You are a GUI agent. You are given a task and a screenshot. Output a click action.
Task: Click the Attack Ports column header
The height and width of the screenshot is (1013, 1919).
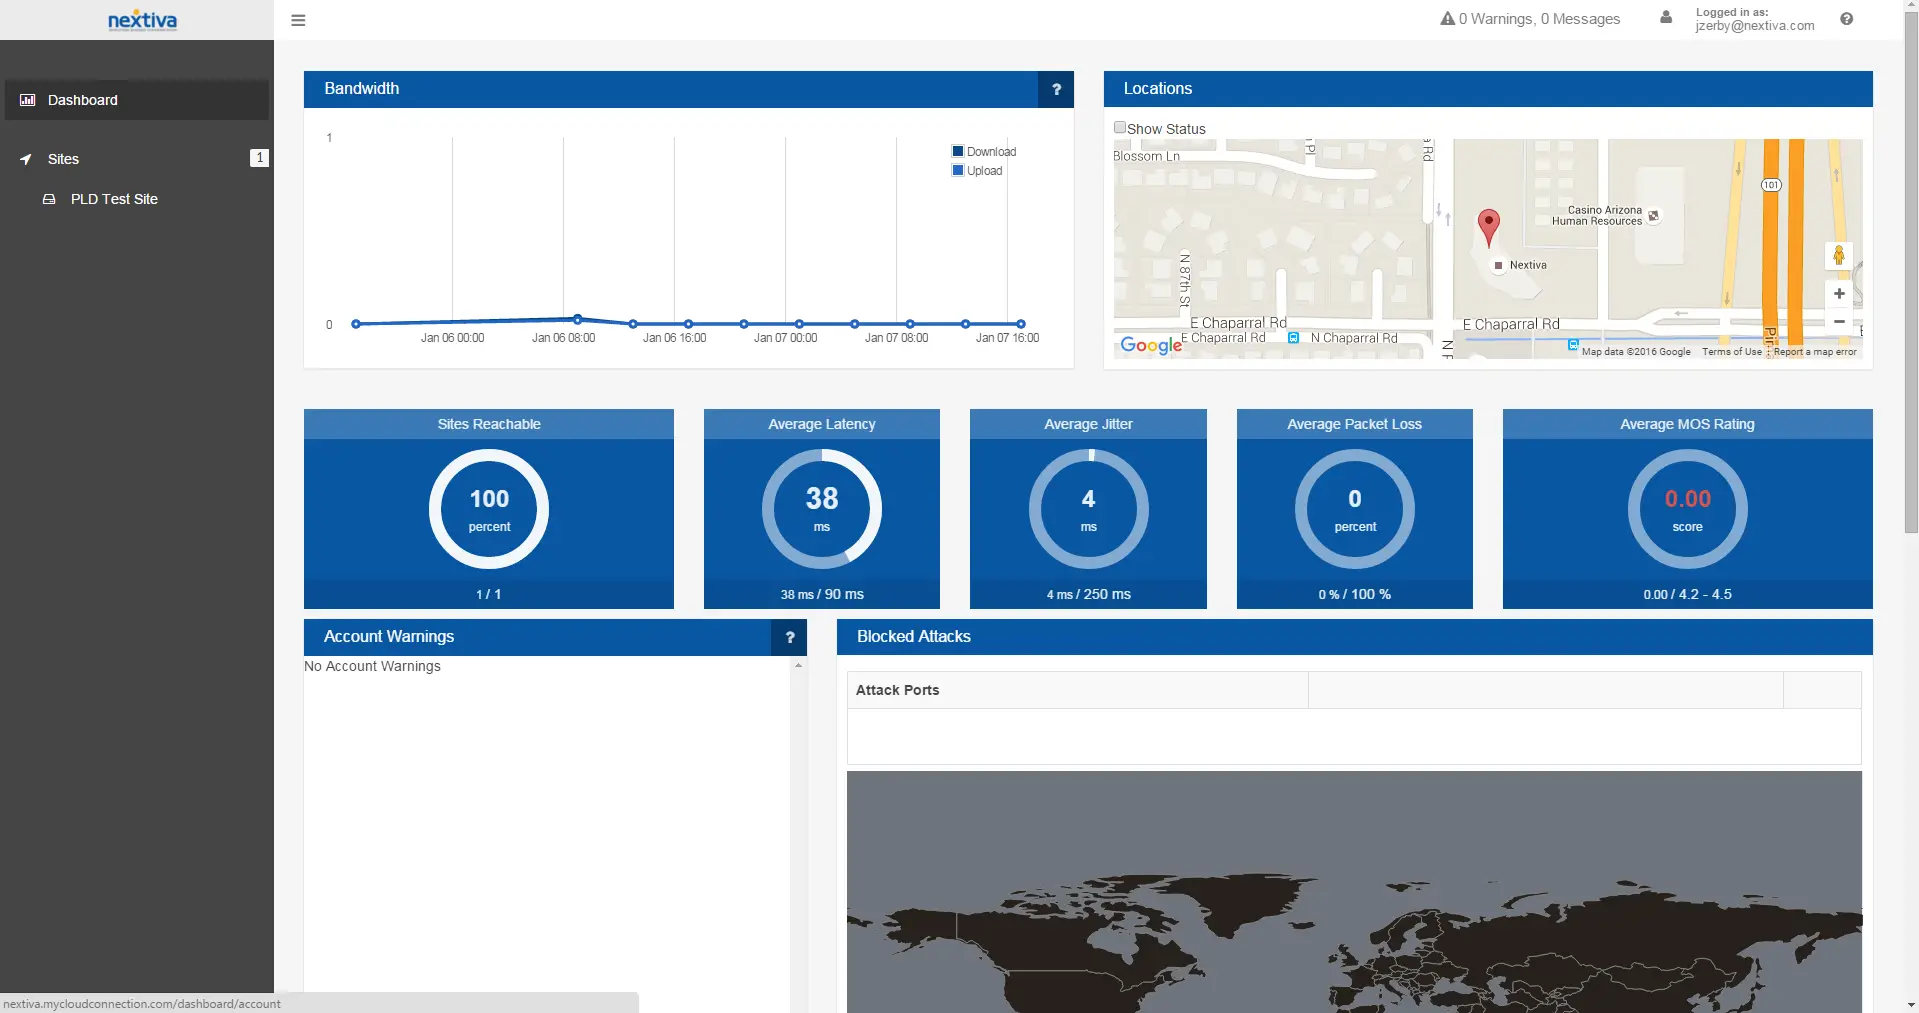(x=897, y=690)
